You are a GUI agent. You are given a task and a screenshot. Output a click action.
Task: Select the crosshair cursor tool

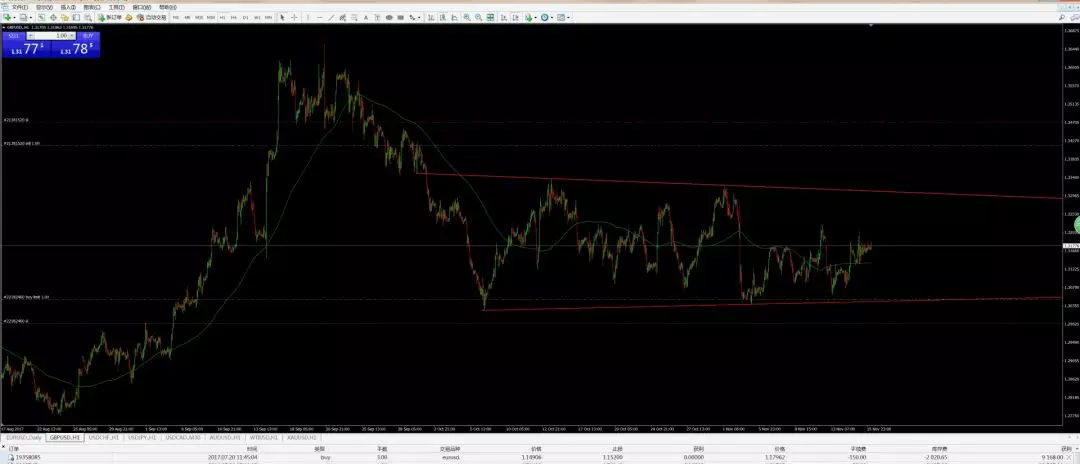(294, 17)
